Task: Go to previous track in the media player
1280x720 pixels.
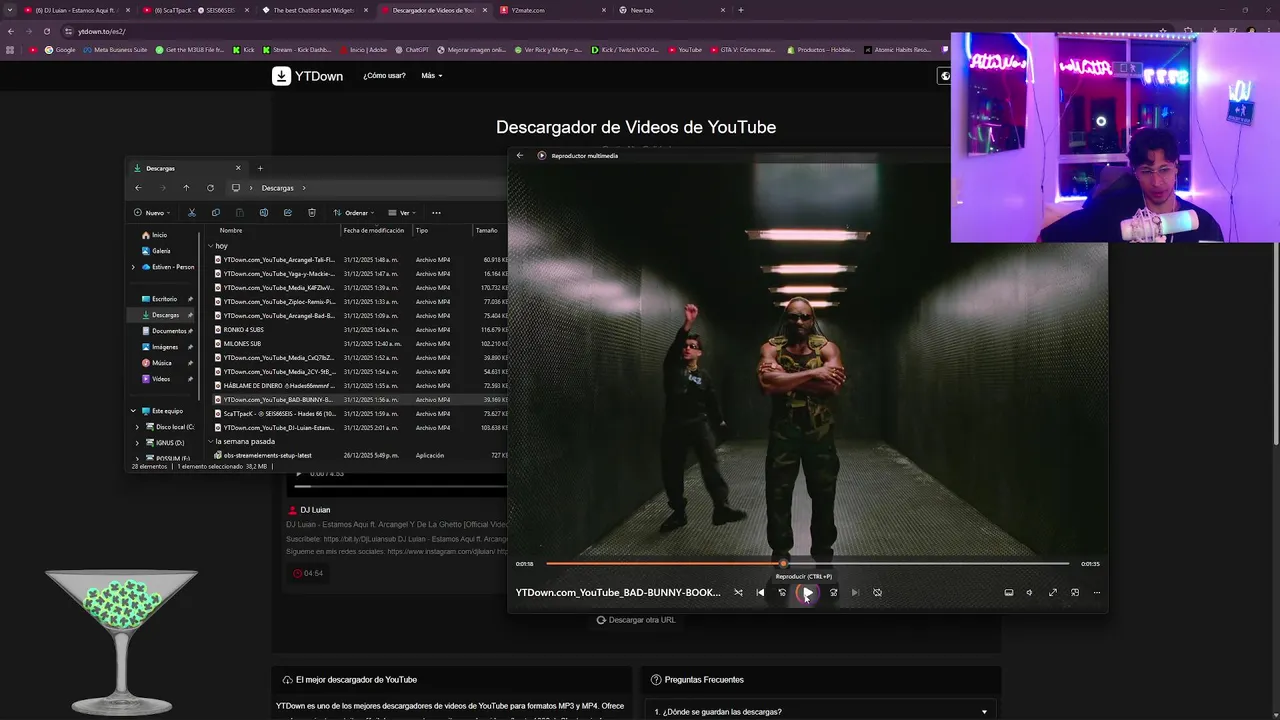Action: coord(760,592)
